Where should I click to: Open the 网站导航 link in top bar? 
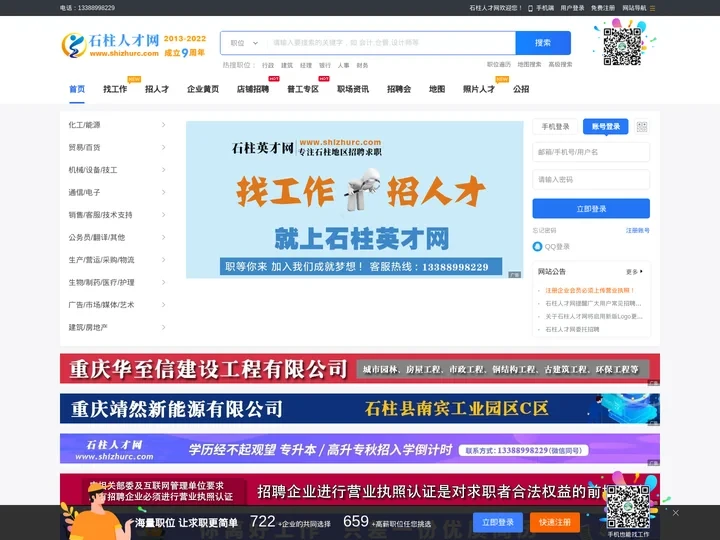point(634,8)
